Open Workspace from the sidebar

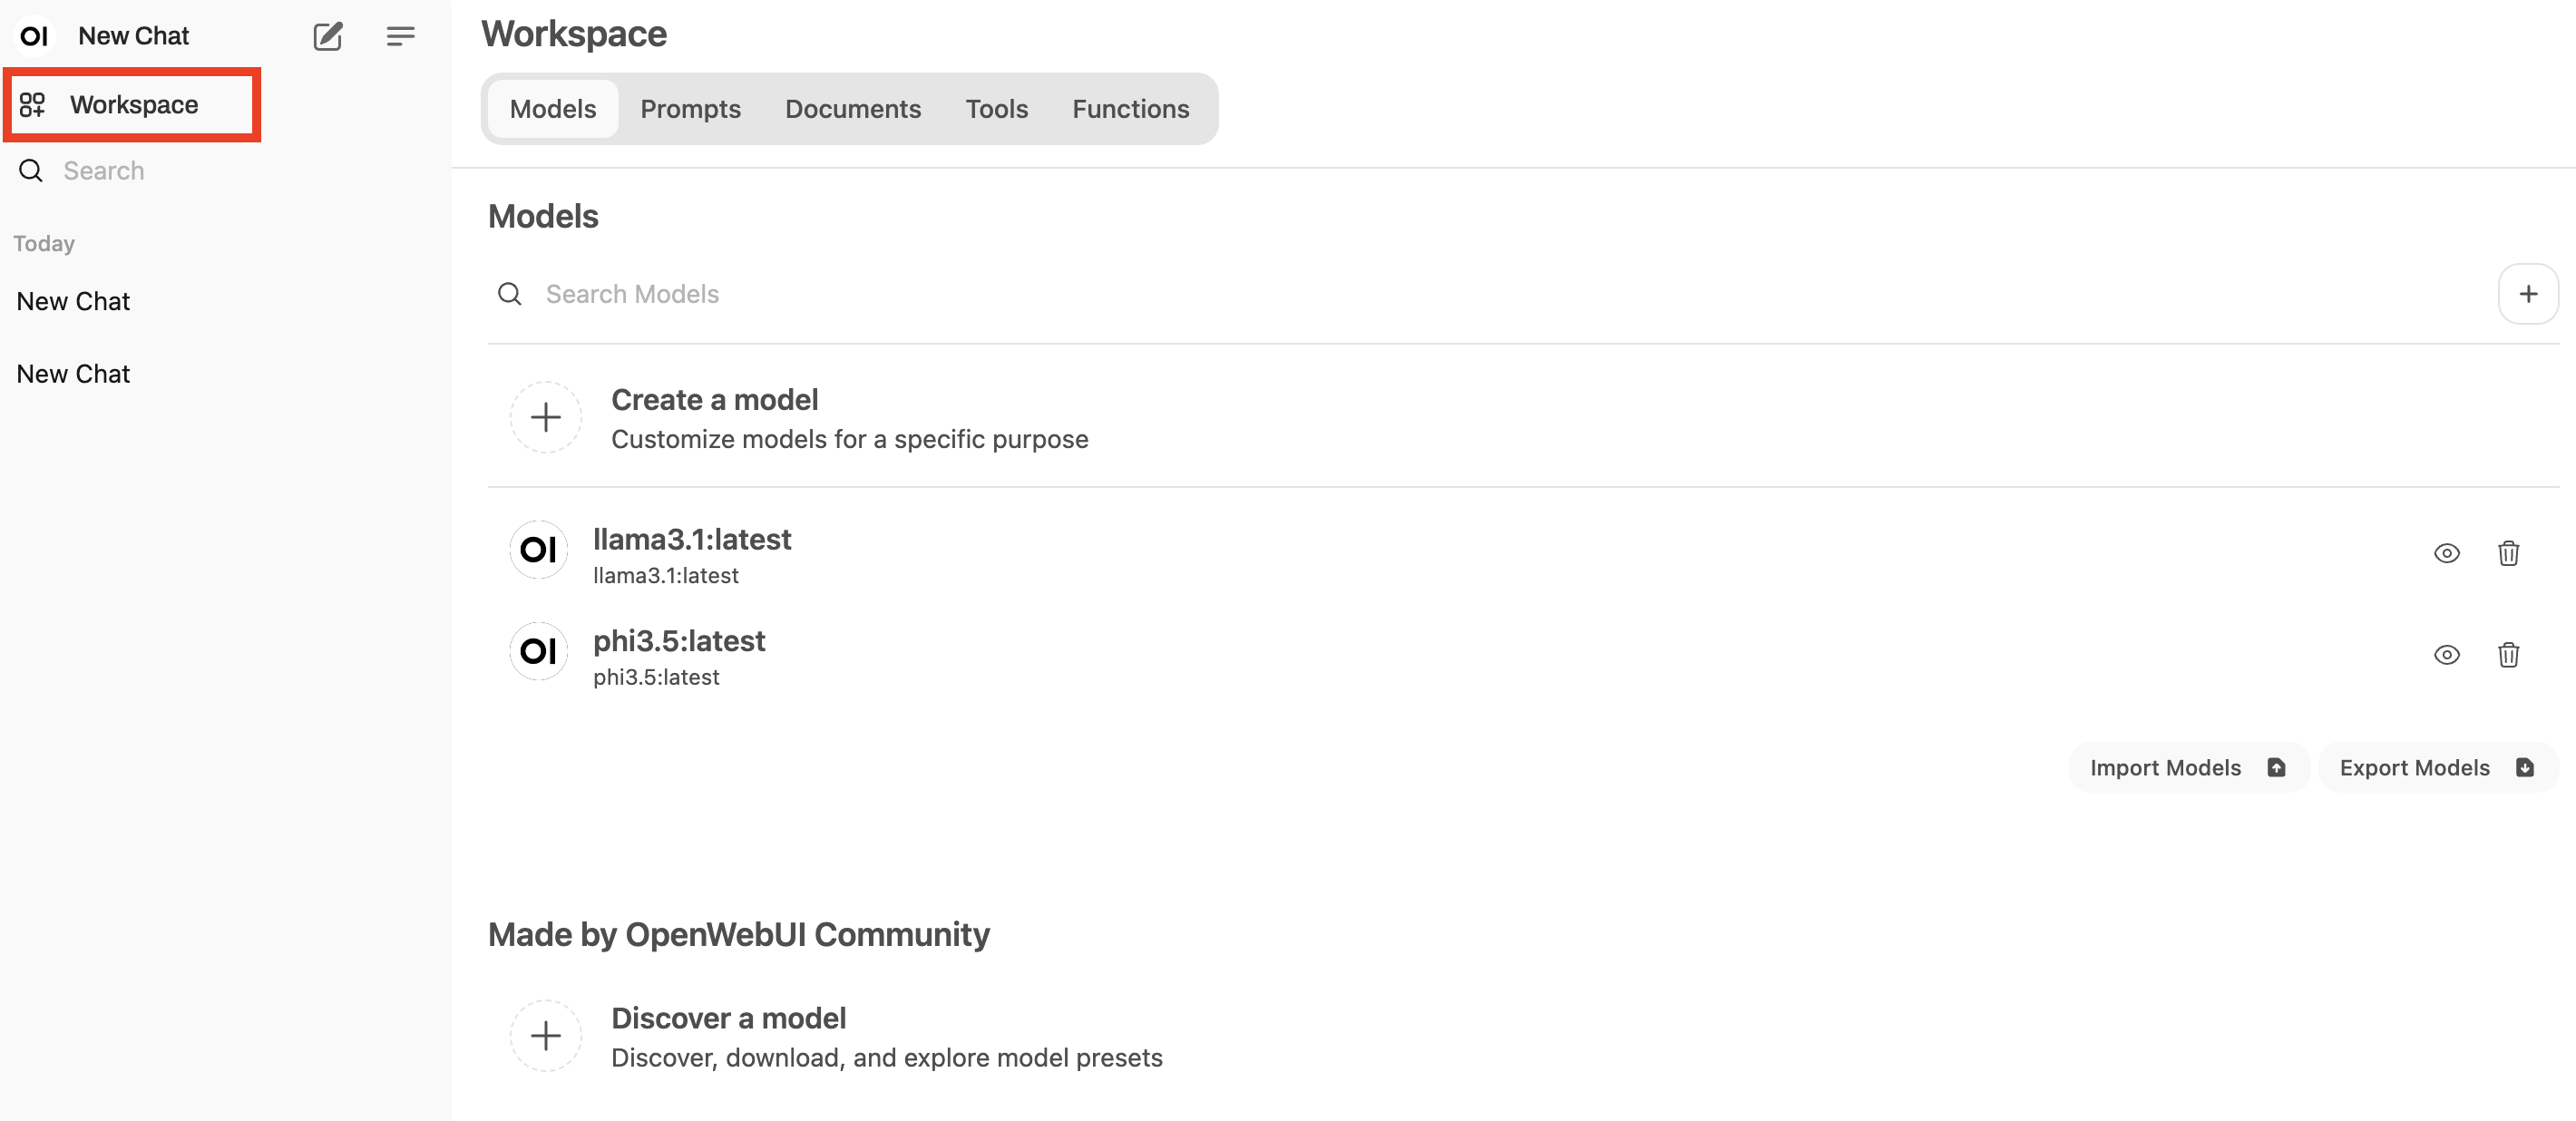click(133, 104)
